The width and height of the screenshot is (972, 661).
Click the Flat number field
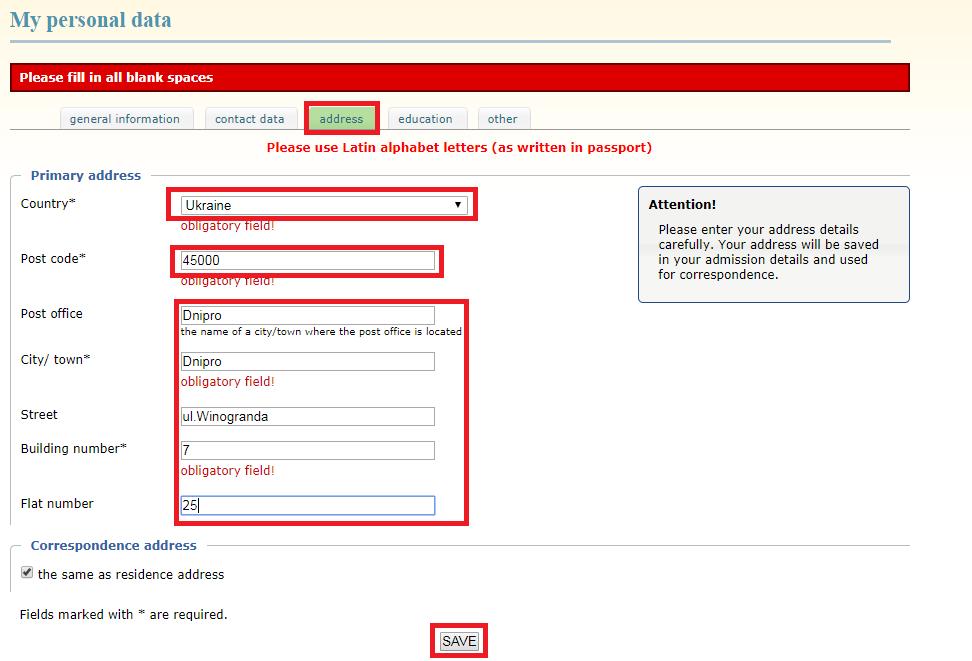(x=307, y=505)
